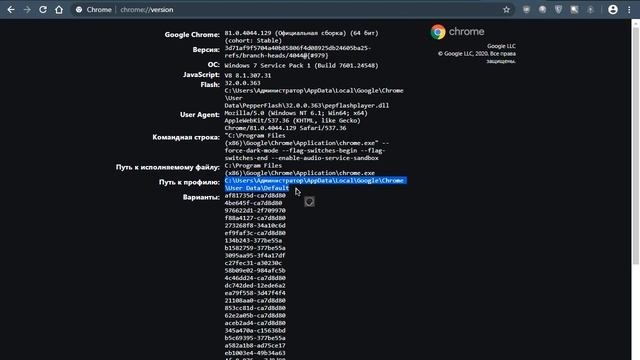Screen dimensions: 640x360
Task: Click the 'Flash:' label
Action: pos(210,85)
